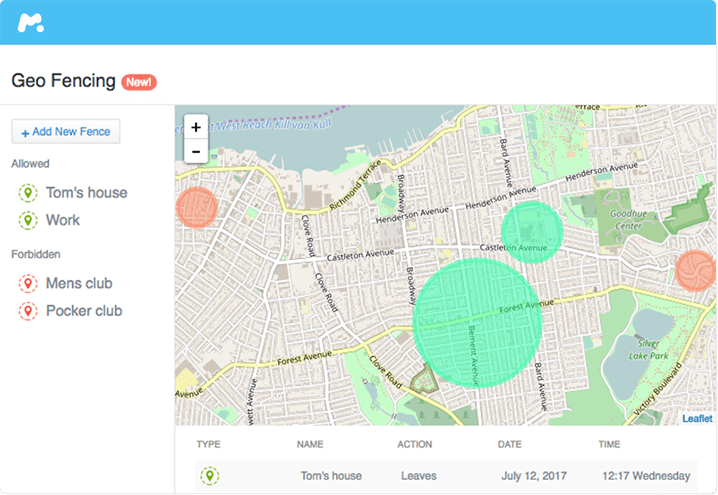Select Tom's house fence in sidebar
The height and width of the screenshot is (495, 718).
pos(86,193)
